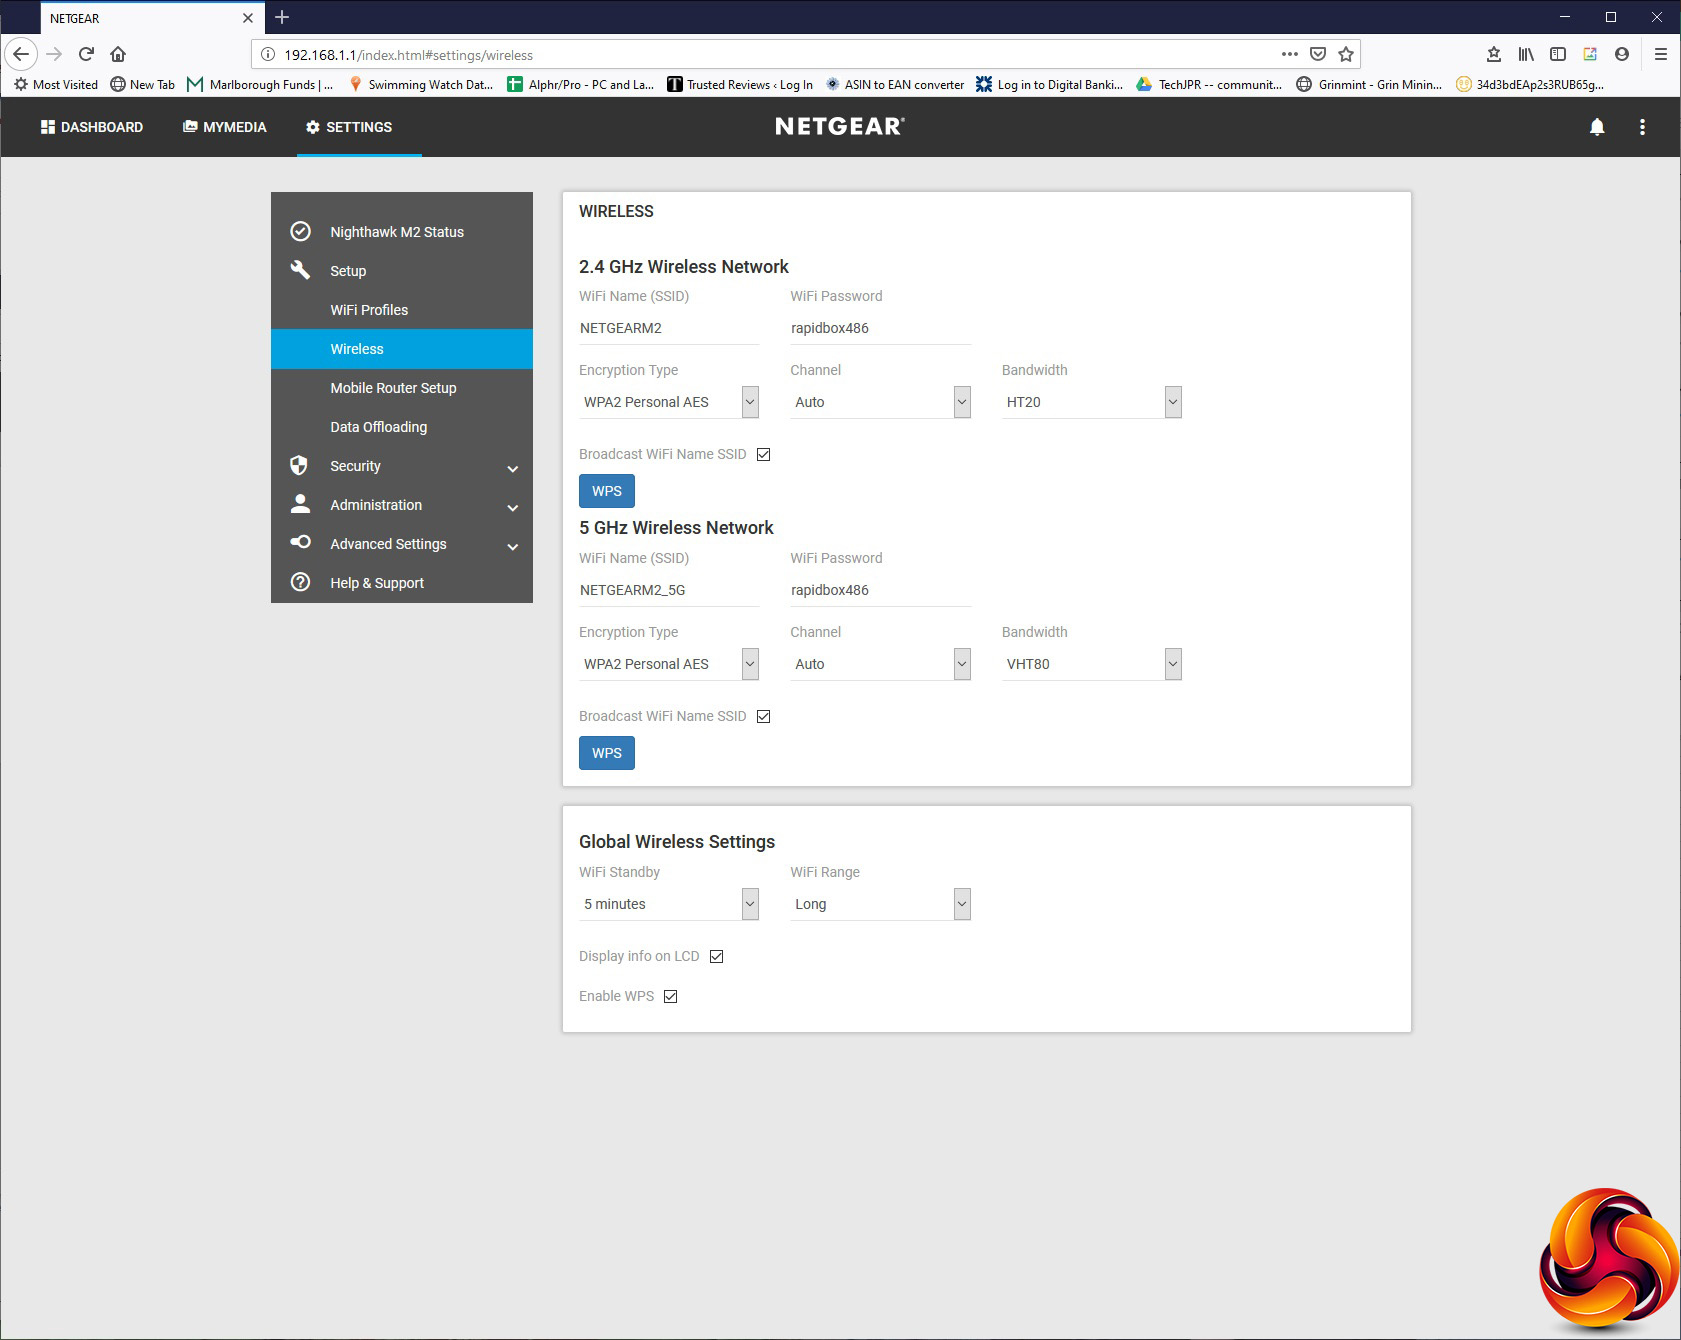Viewport: 1681px width, 1340px height.
Task: Reload the page with the refresh icon
Action: 86,54
